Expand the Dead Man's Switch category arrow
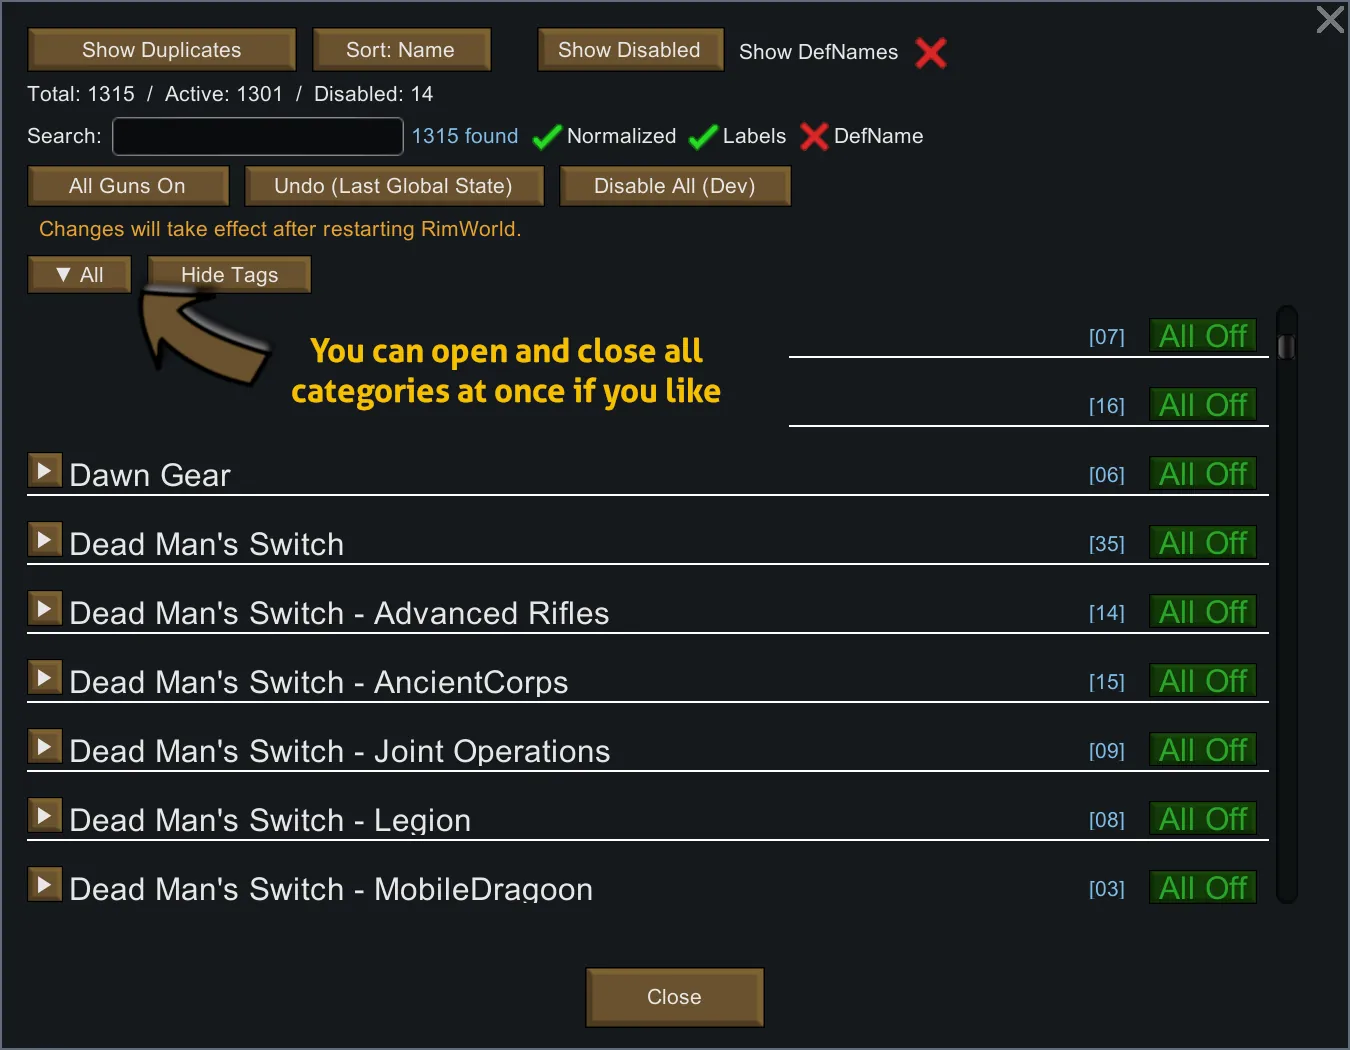Viewport: 1350px width, 1050px height. 44,539
